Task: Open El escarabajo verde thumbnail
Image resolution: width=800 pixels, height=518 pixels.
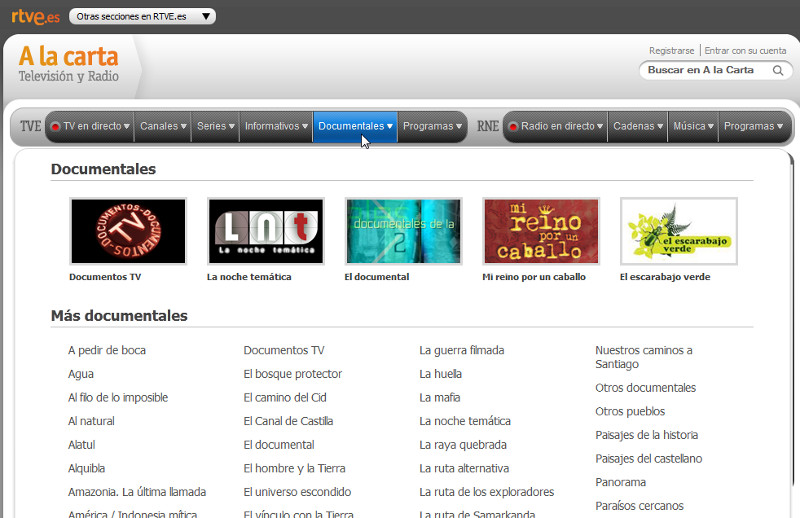Action: (x=679, y=231)
